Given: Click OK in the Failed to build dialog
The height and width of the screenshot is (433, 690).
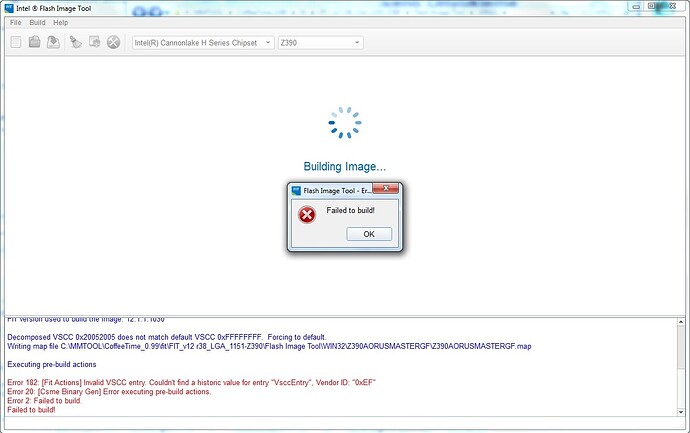Looking at the screenshot, I should [x=369, y=234].
